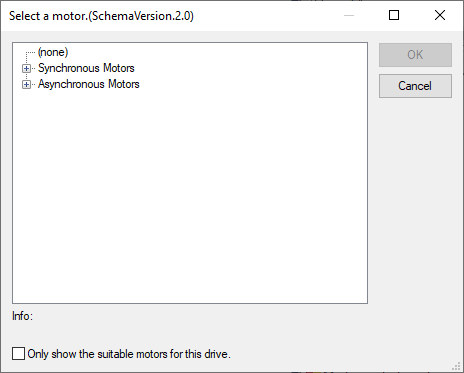Expand the Asynchronous Motors tree node
The image size is (464, 373).
pos(26,85)
